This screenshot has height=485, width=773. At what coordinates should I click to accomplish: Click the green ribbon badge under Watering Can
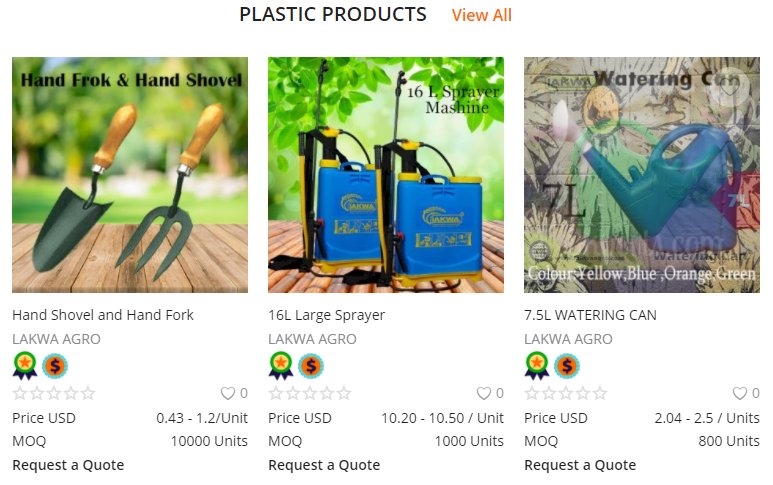coord(537,366)
